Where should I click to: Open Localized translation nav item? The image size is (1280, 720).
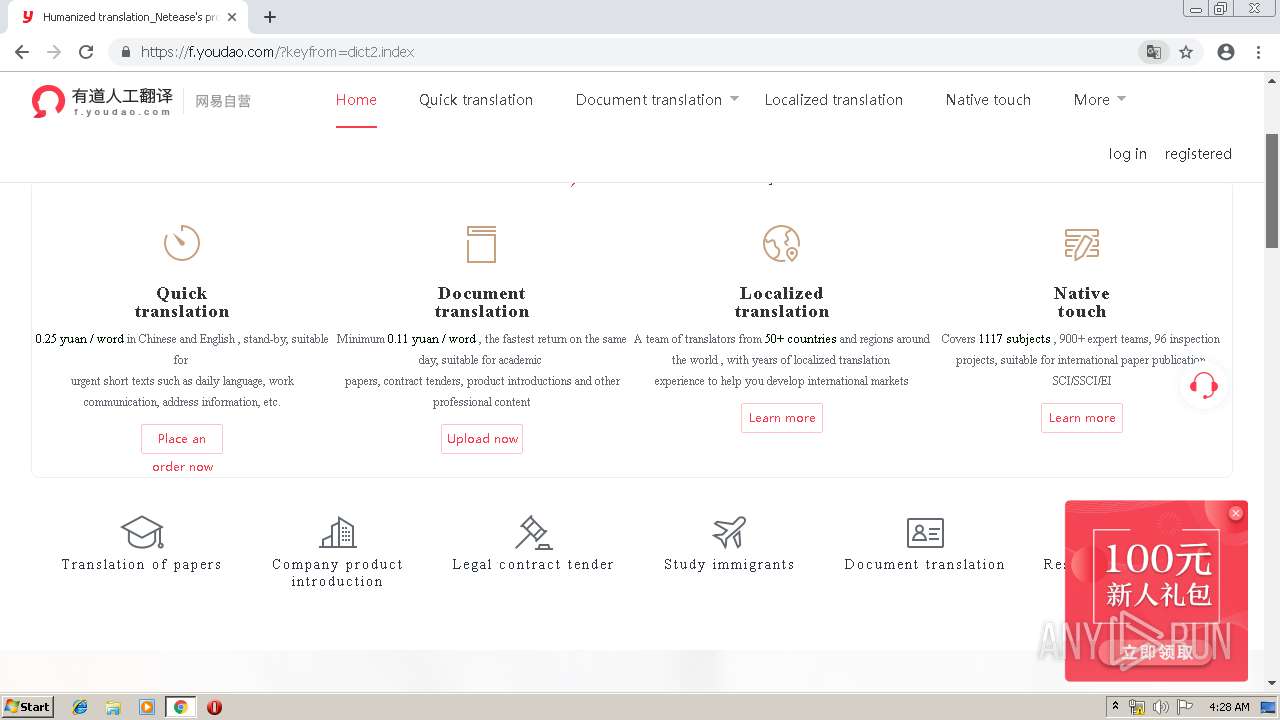tap(834, 100)
